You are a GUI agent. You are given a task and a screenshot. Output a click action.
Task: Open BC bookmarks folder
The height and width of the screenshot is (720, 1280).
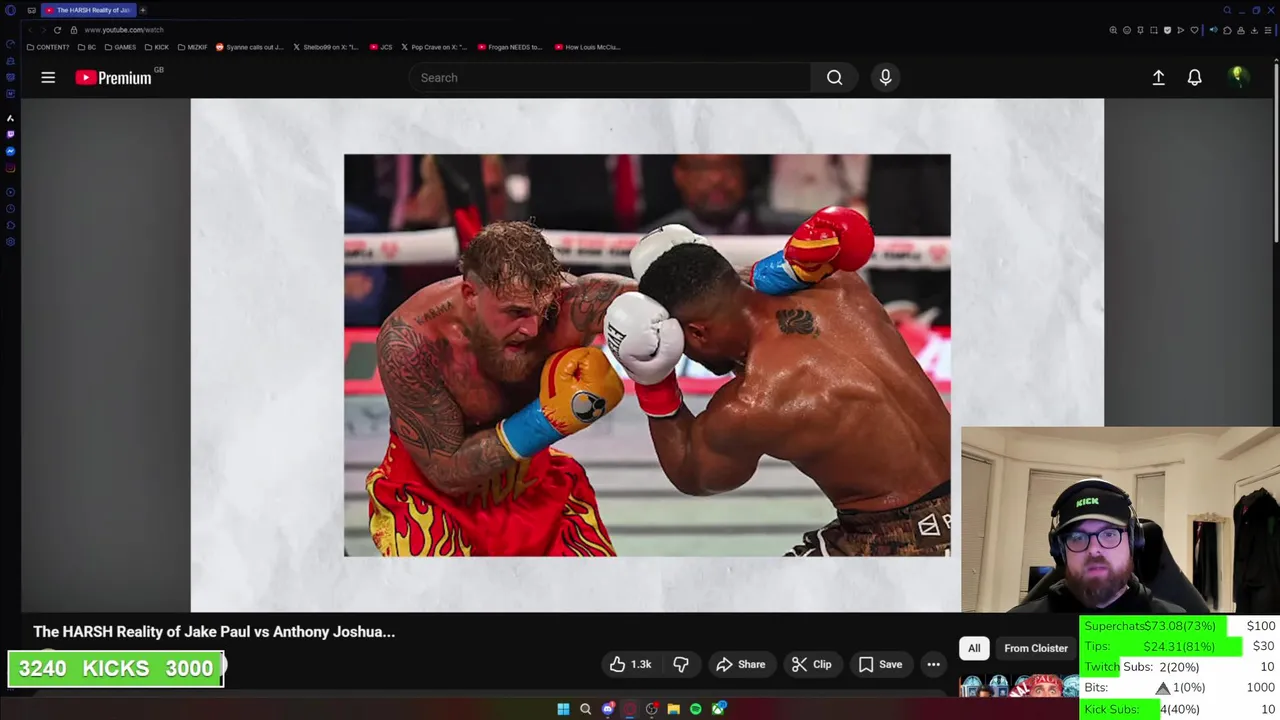87,47
